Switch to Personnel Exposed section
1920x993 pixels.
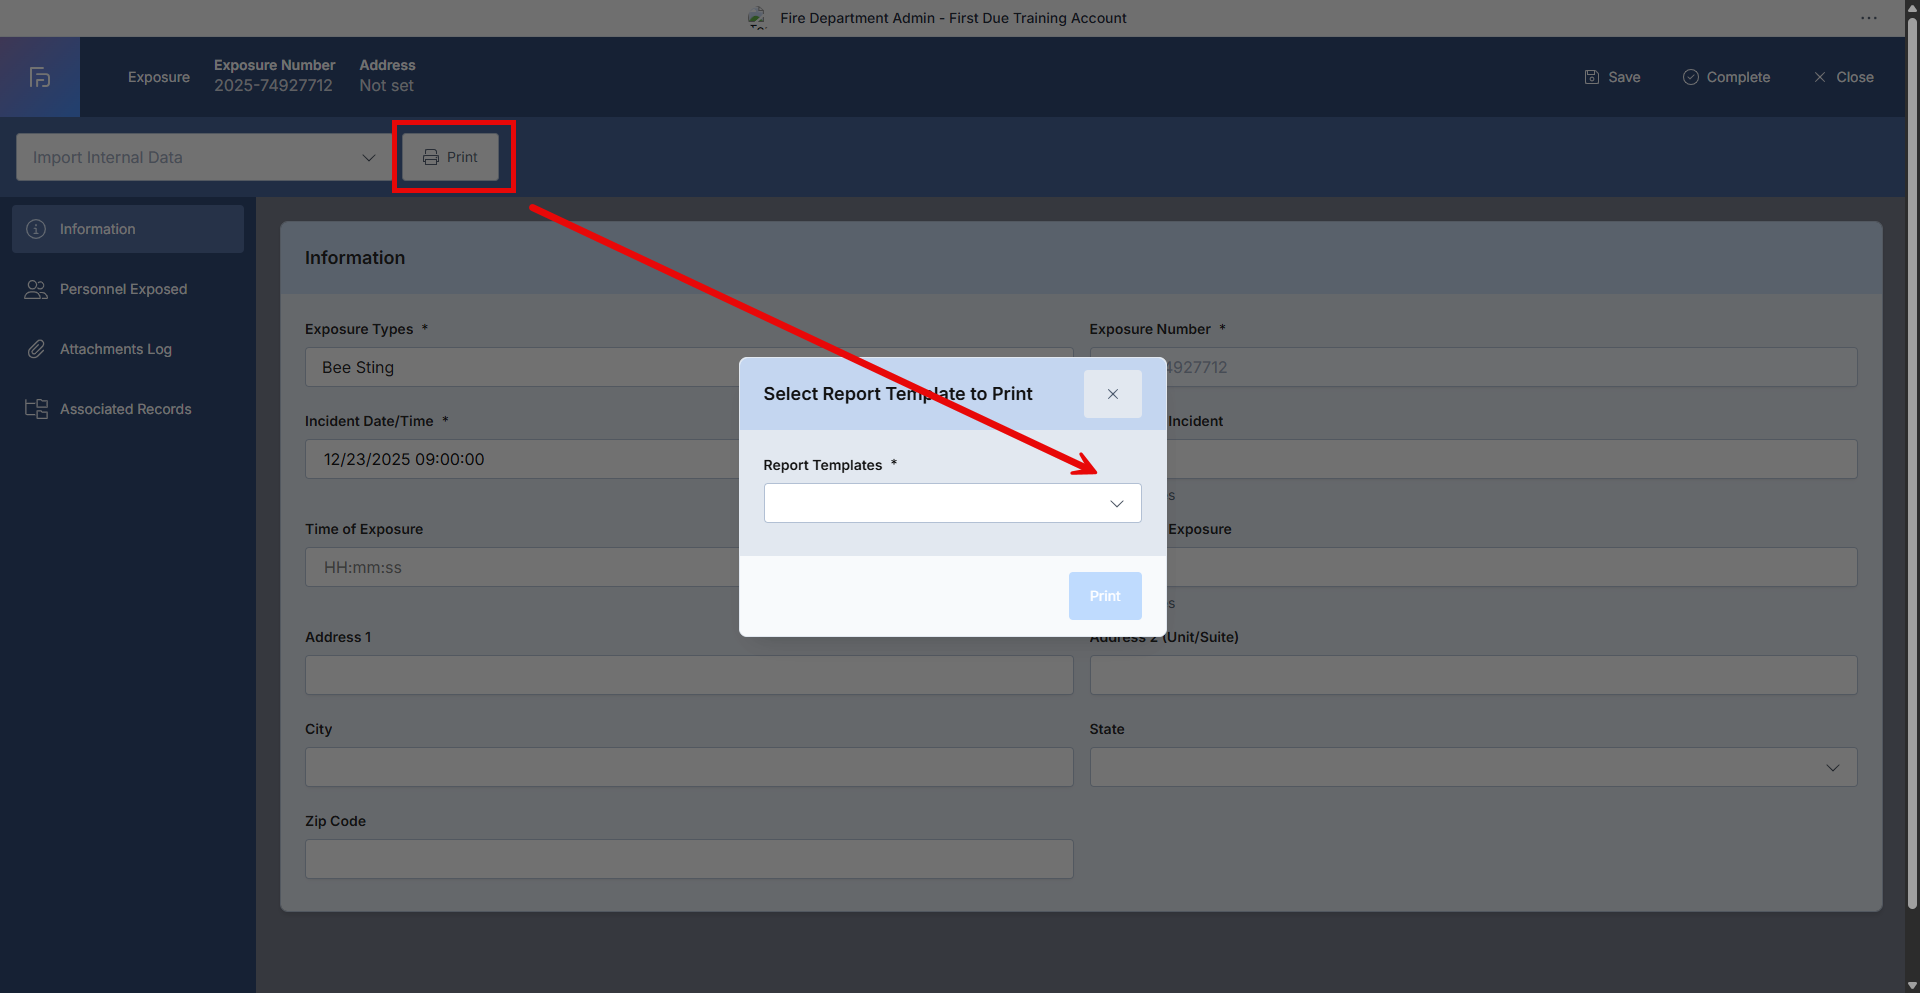[123, 289]
